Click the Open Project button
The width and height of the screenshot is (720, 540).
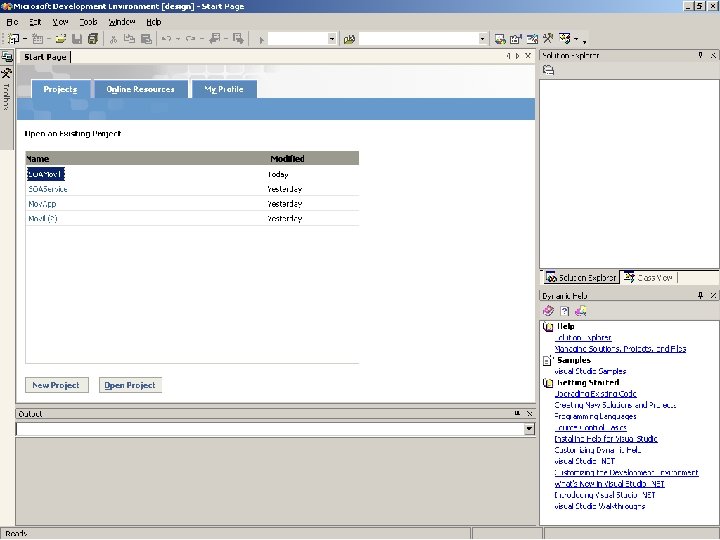coord(130,385)
